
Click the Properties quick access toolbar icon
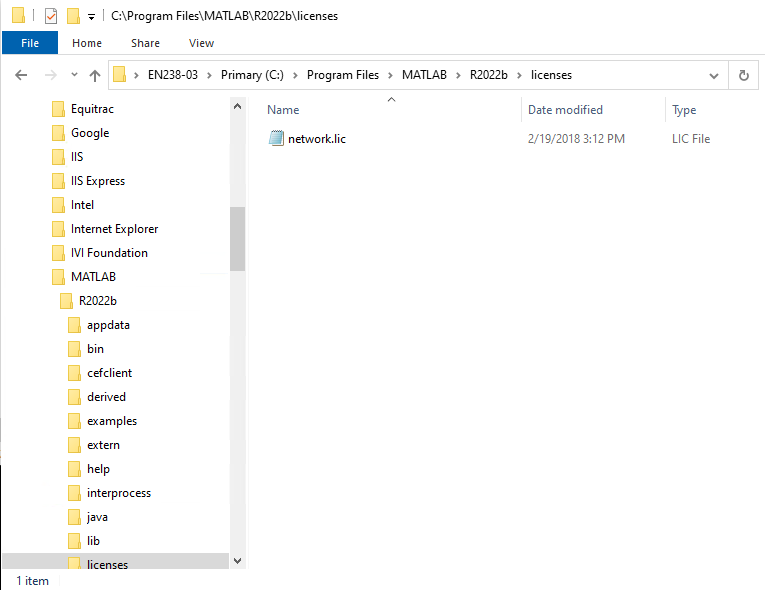click(x=51, y=16)
